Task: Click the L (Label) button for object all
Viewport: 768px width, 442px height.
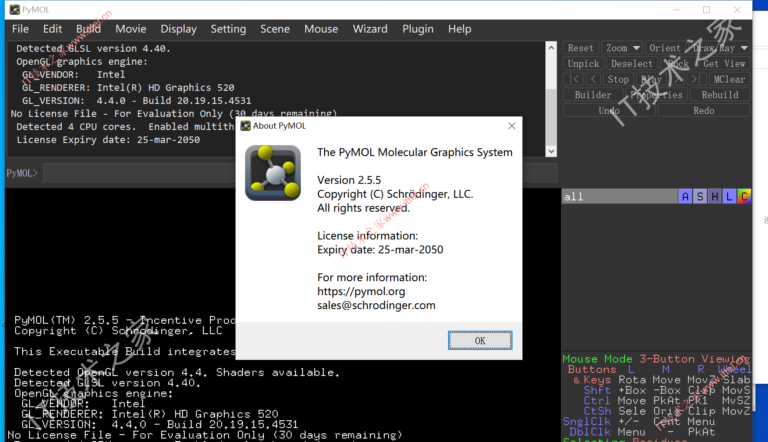Action: coord(729,197)
